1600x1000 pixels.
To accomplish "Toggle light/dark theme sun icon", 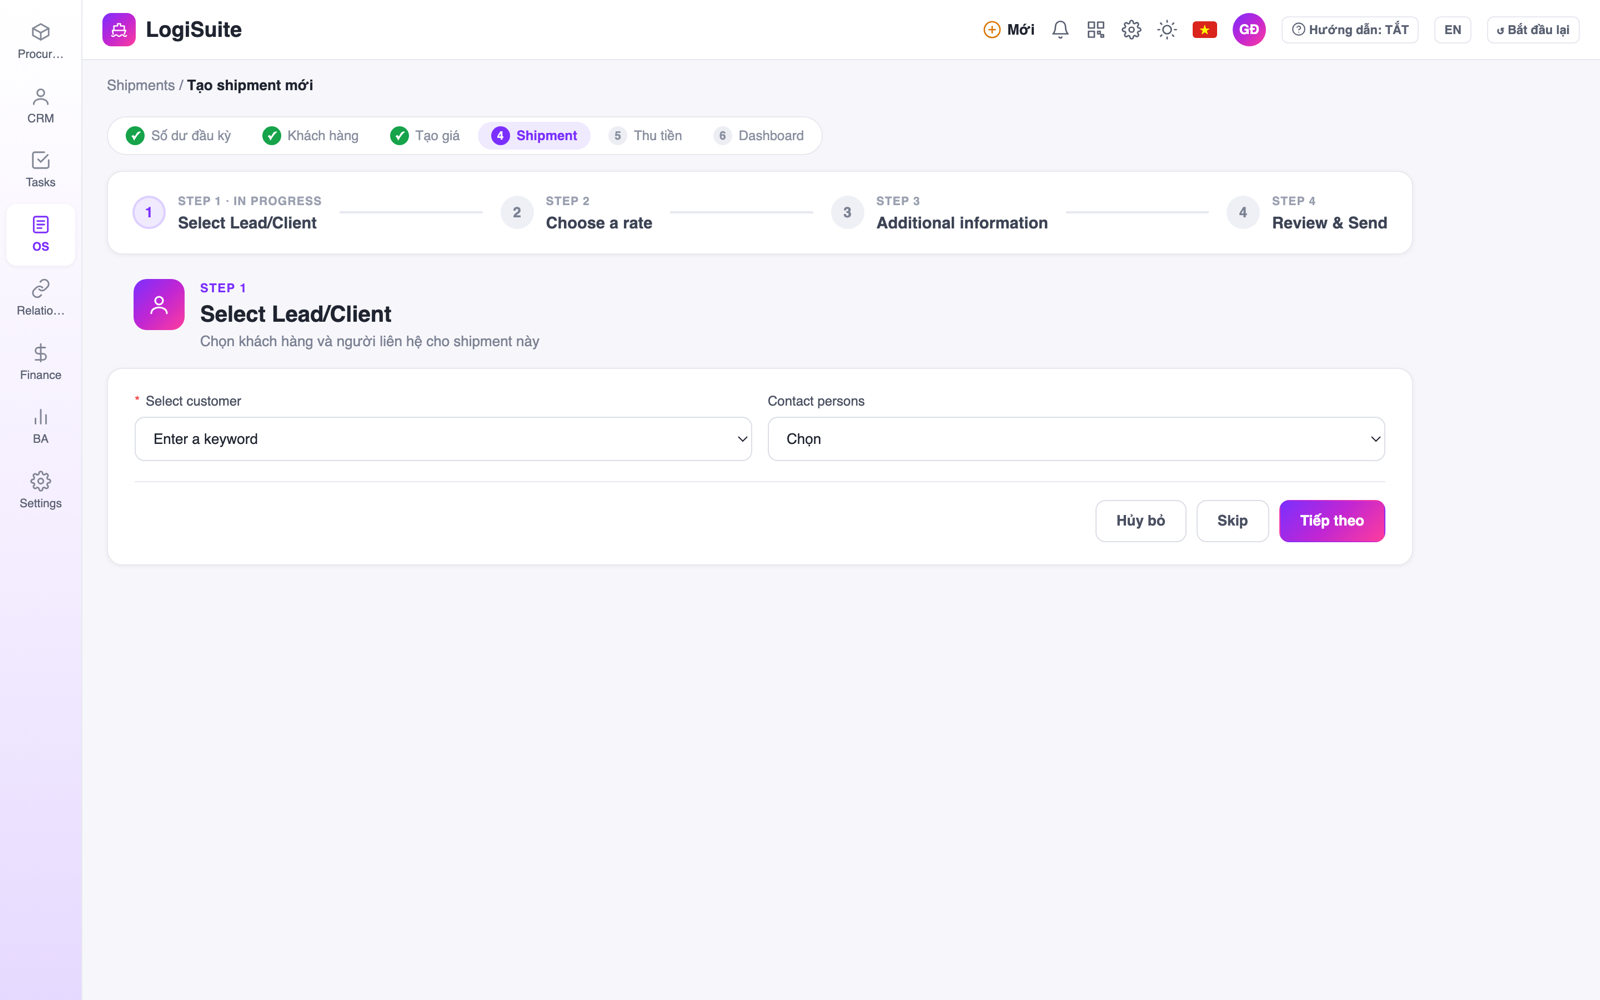I will 1167,30.
